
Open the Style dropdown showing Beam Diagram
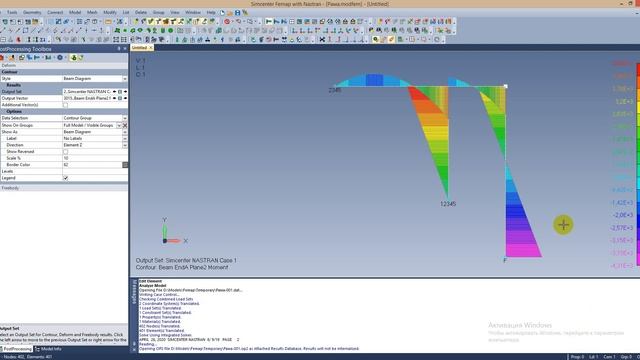pos(125,78)
